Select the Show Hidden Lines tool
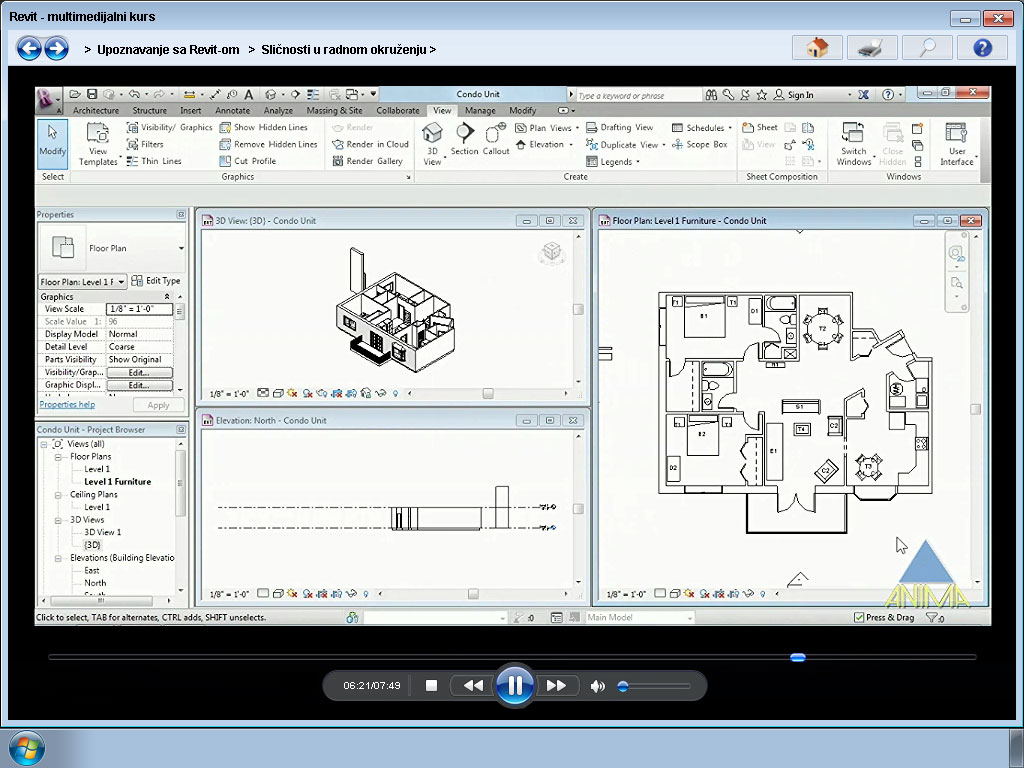1024x768 pixels. tap(265, 129)
